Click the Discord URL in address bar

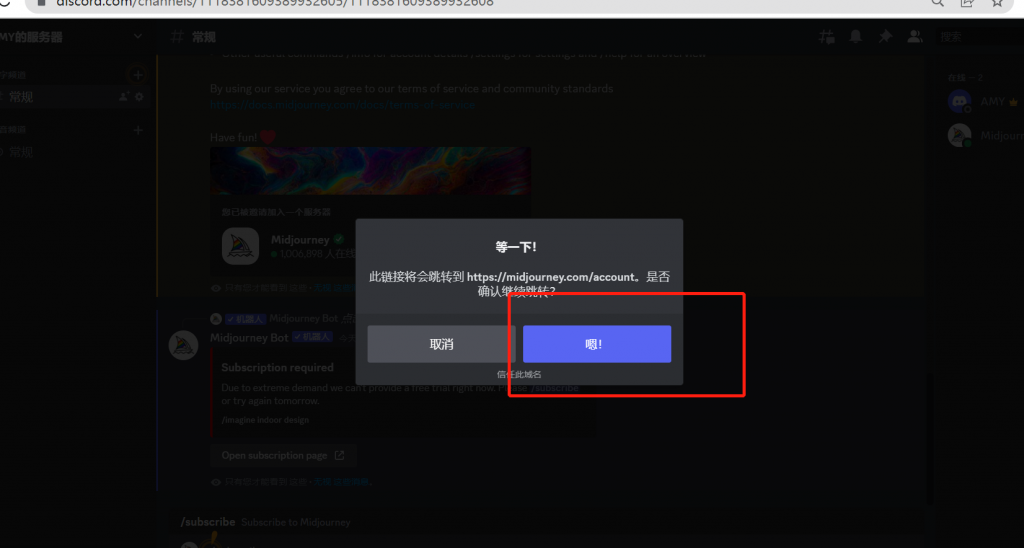click(x=275, y=3)
